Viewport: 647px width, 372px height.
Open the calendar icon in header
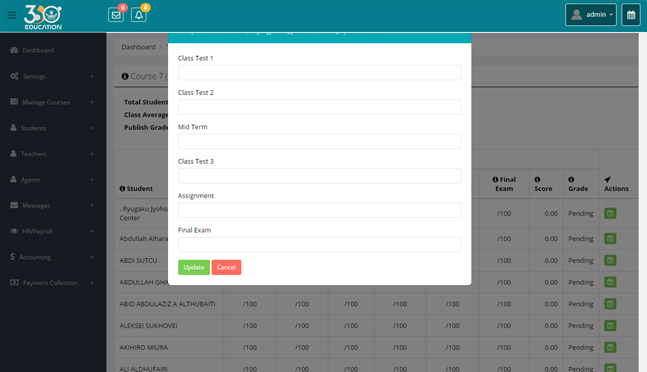631,15
